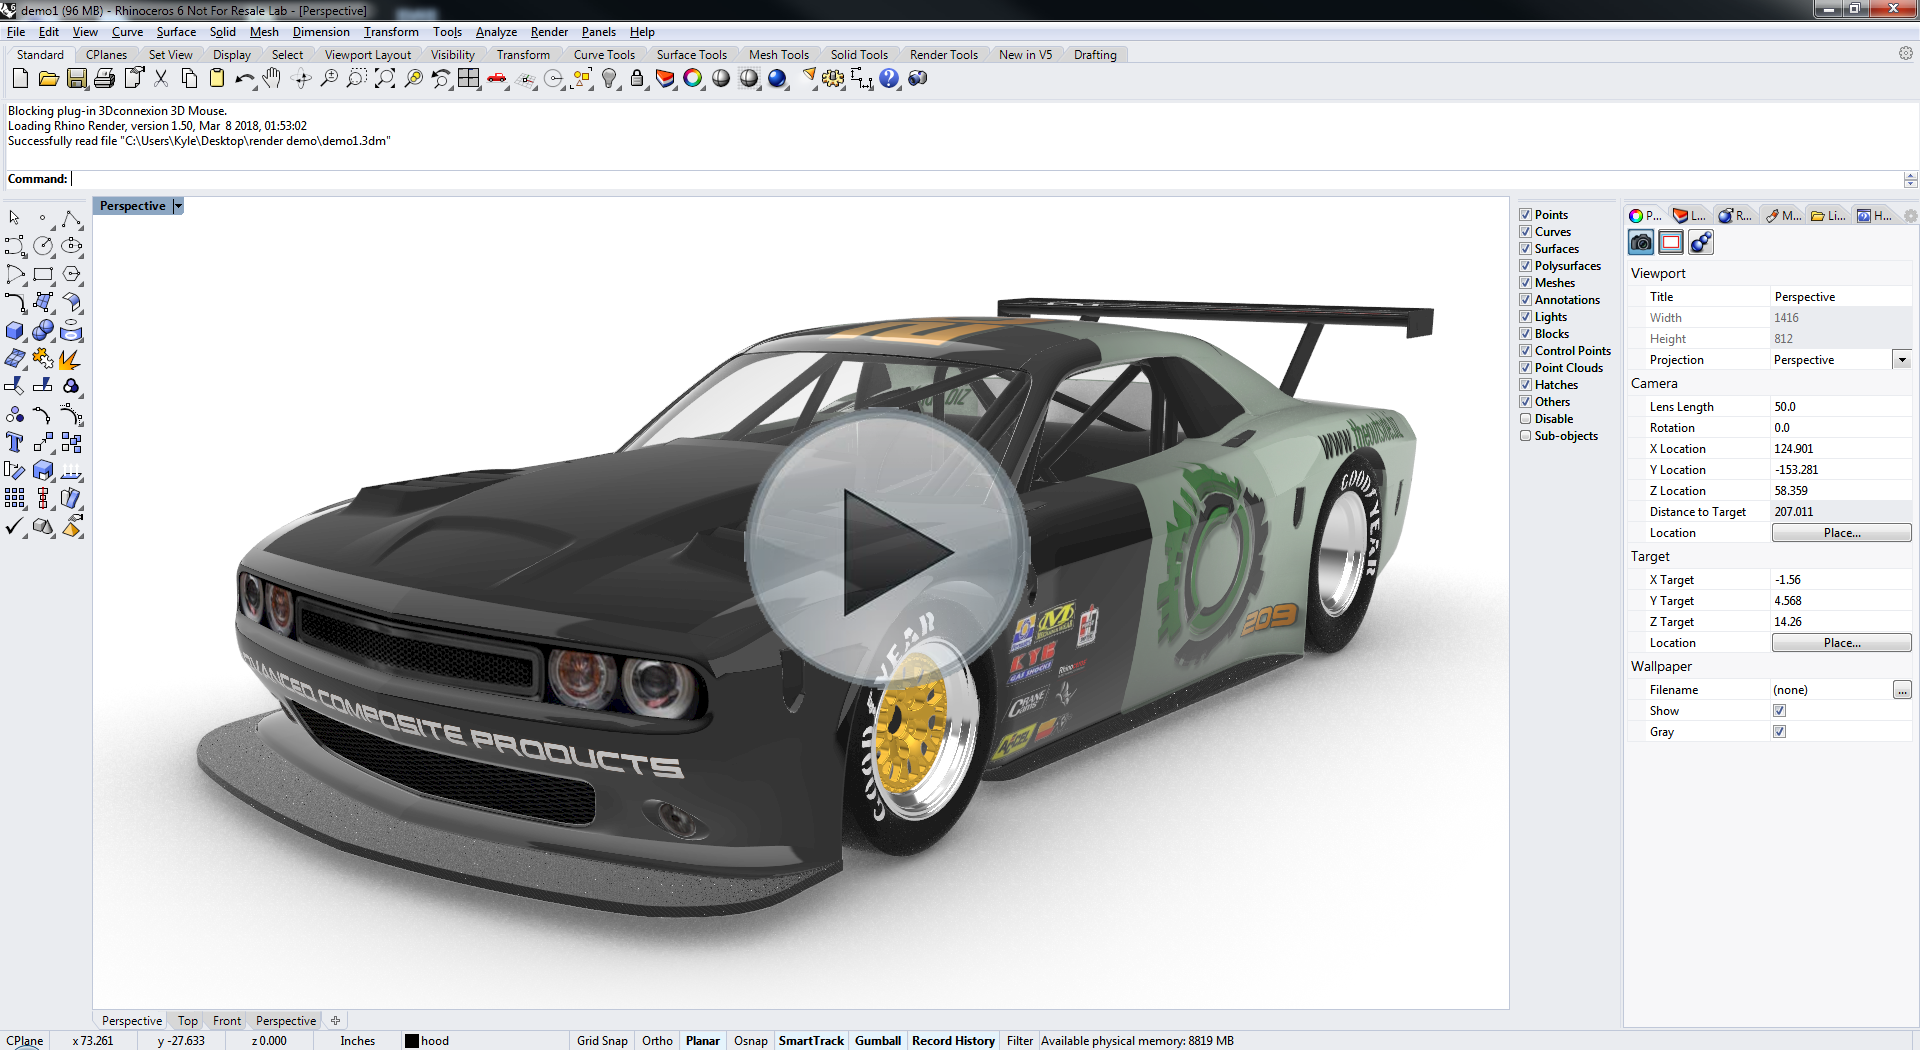The width and height of the screenshot is (1920, 1050).
Task: Save the model with the floppy disk icon
Action: (x=77, y=78)
